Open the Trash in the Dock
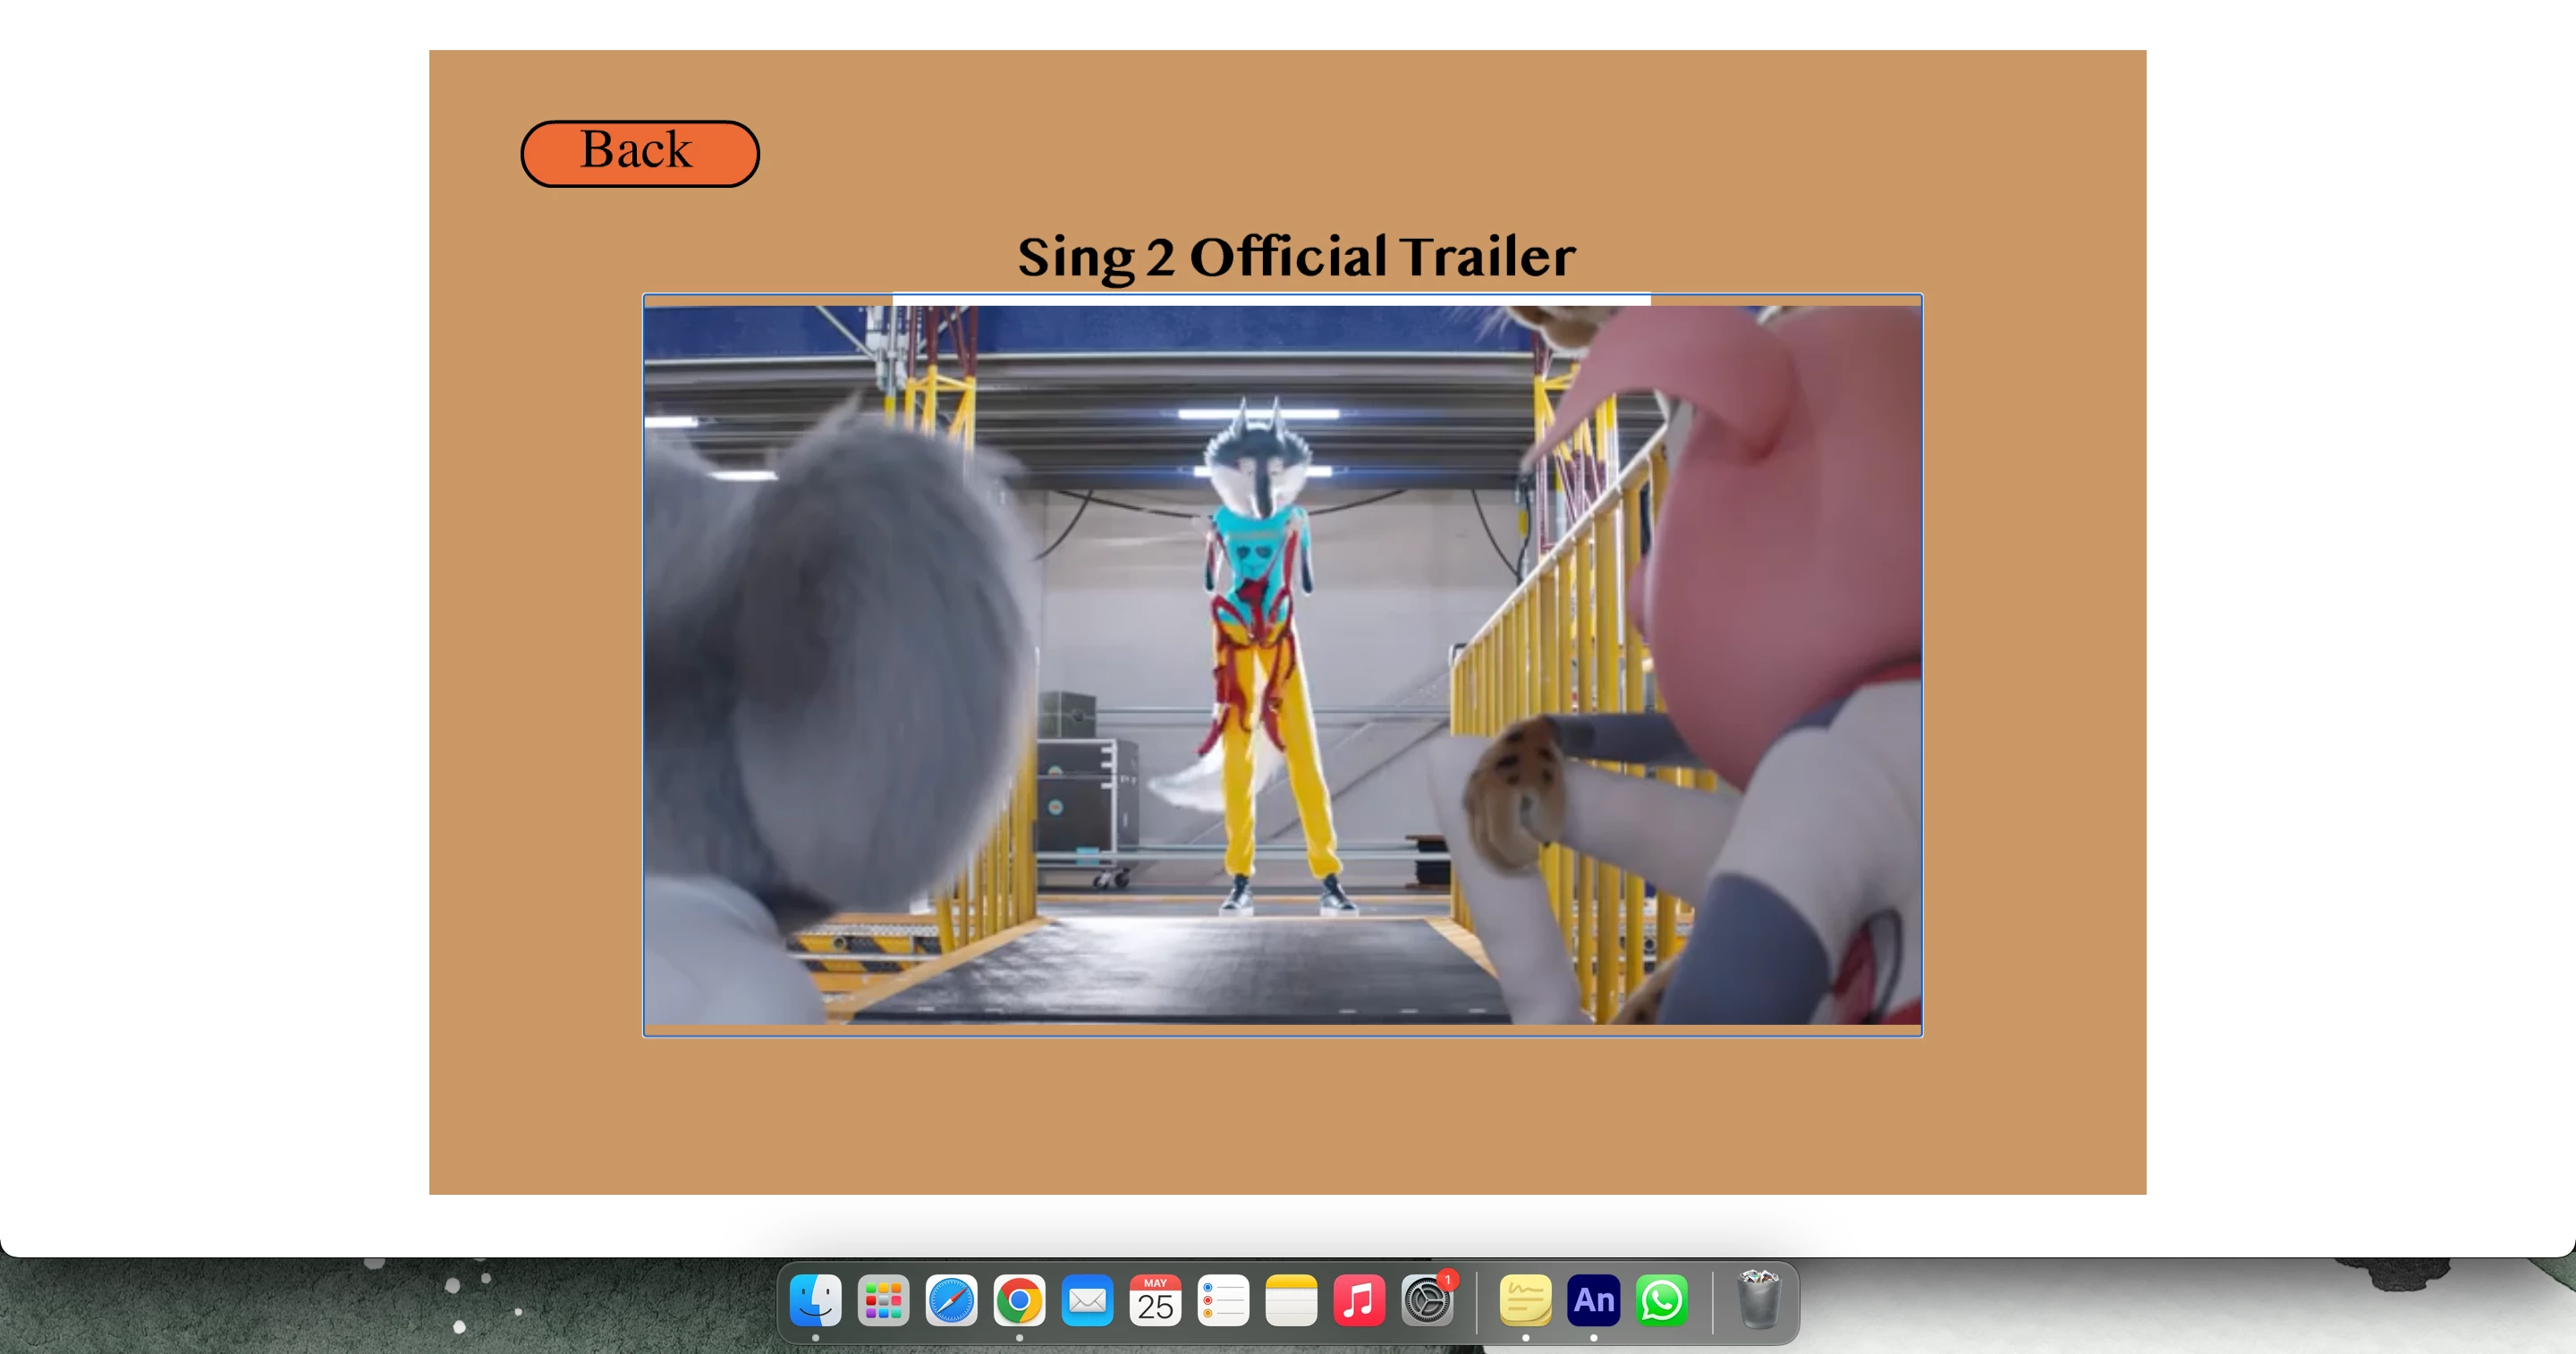The height and width of the screenshot is (1354, 2576). point(1758,1300)
